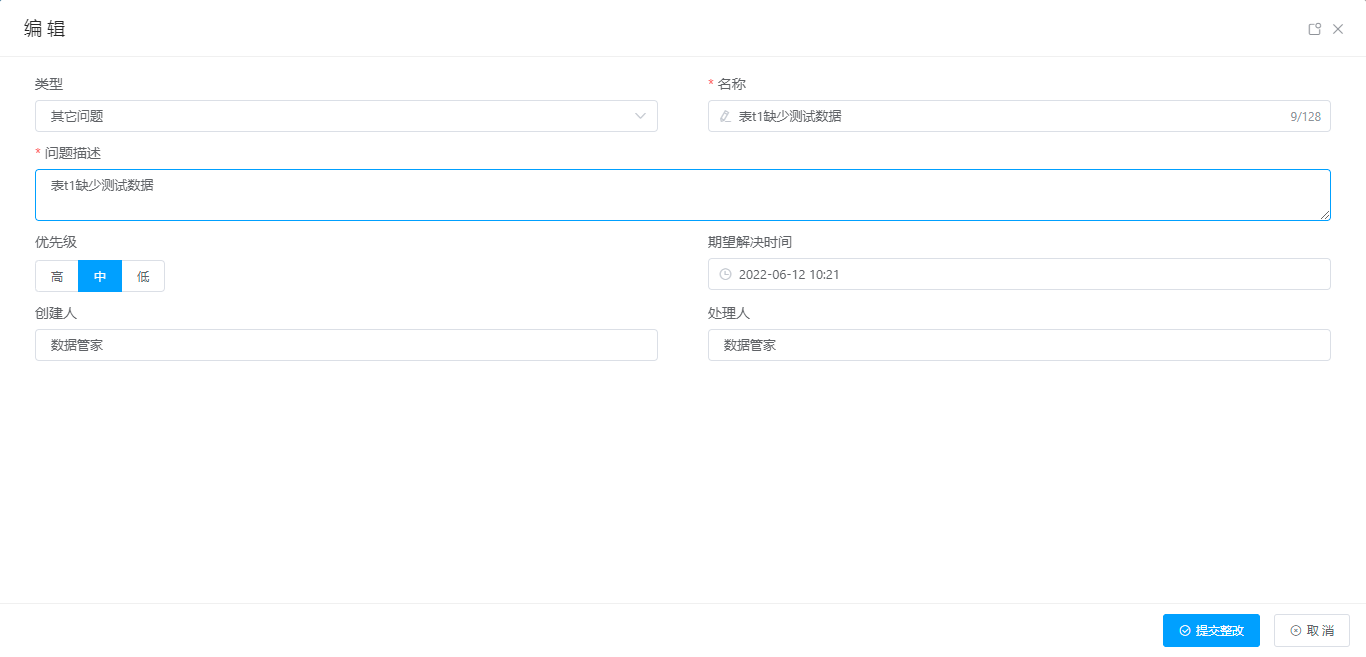Image resolution: width=1366 pixels, height=657 pixels.
Task: Click the pencil icon in the 名称 field
Action: [725, 116]
